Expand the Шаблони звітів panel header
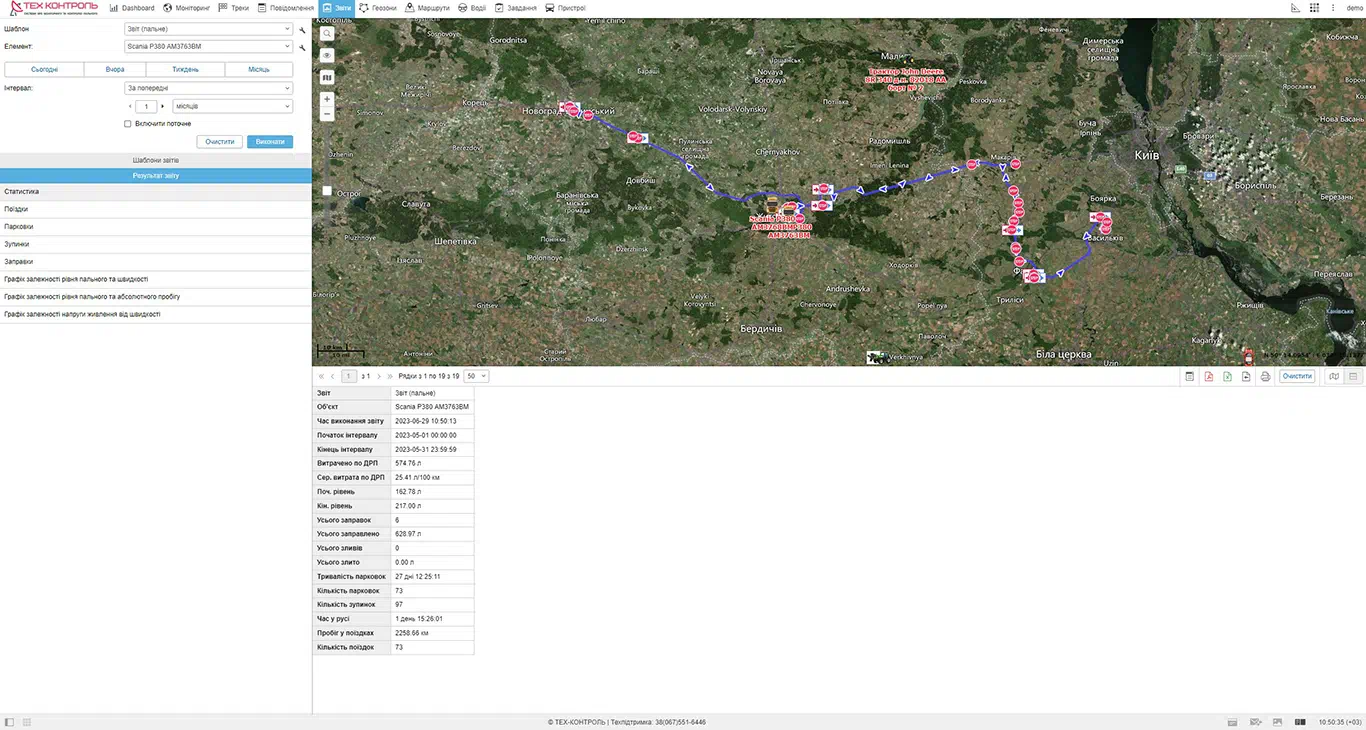This screenshot has width=1366, height=730. pos(156,160)
